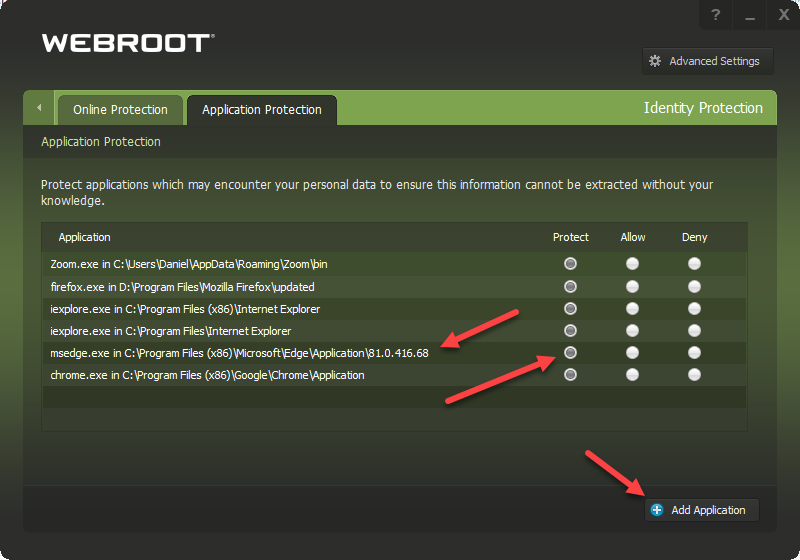The height and width of the screenshot is (560, 800).
Task: Click the Deny column header
Action: tap(694, 237)
